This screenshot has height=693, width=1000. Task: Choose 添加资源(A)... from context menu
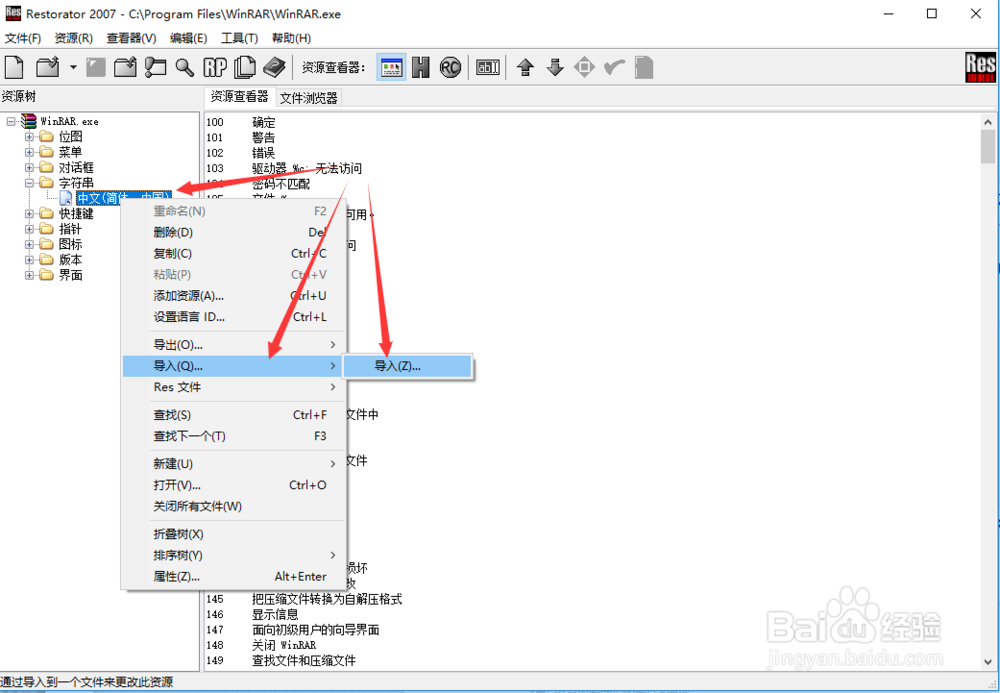click(x=233, y=296)
